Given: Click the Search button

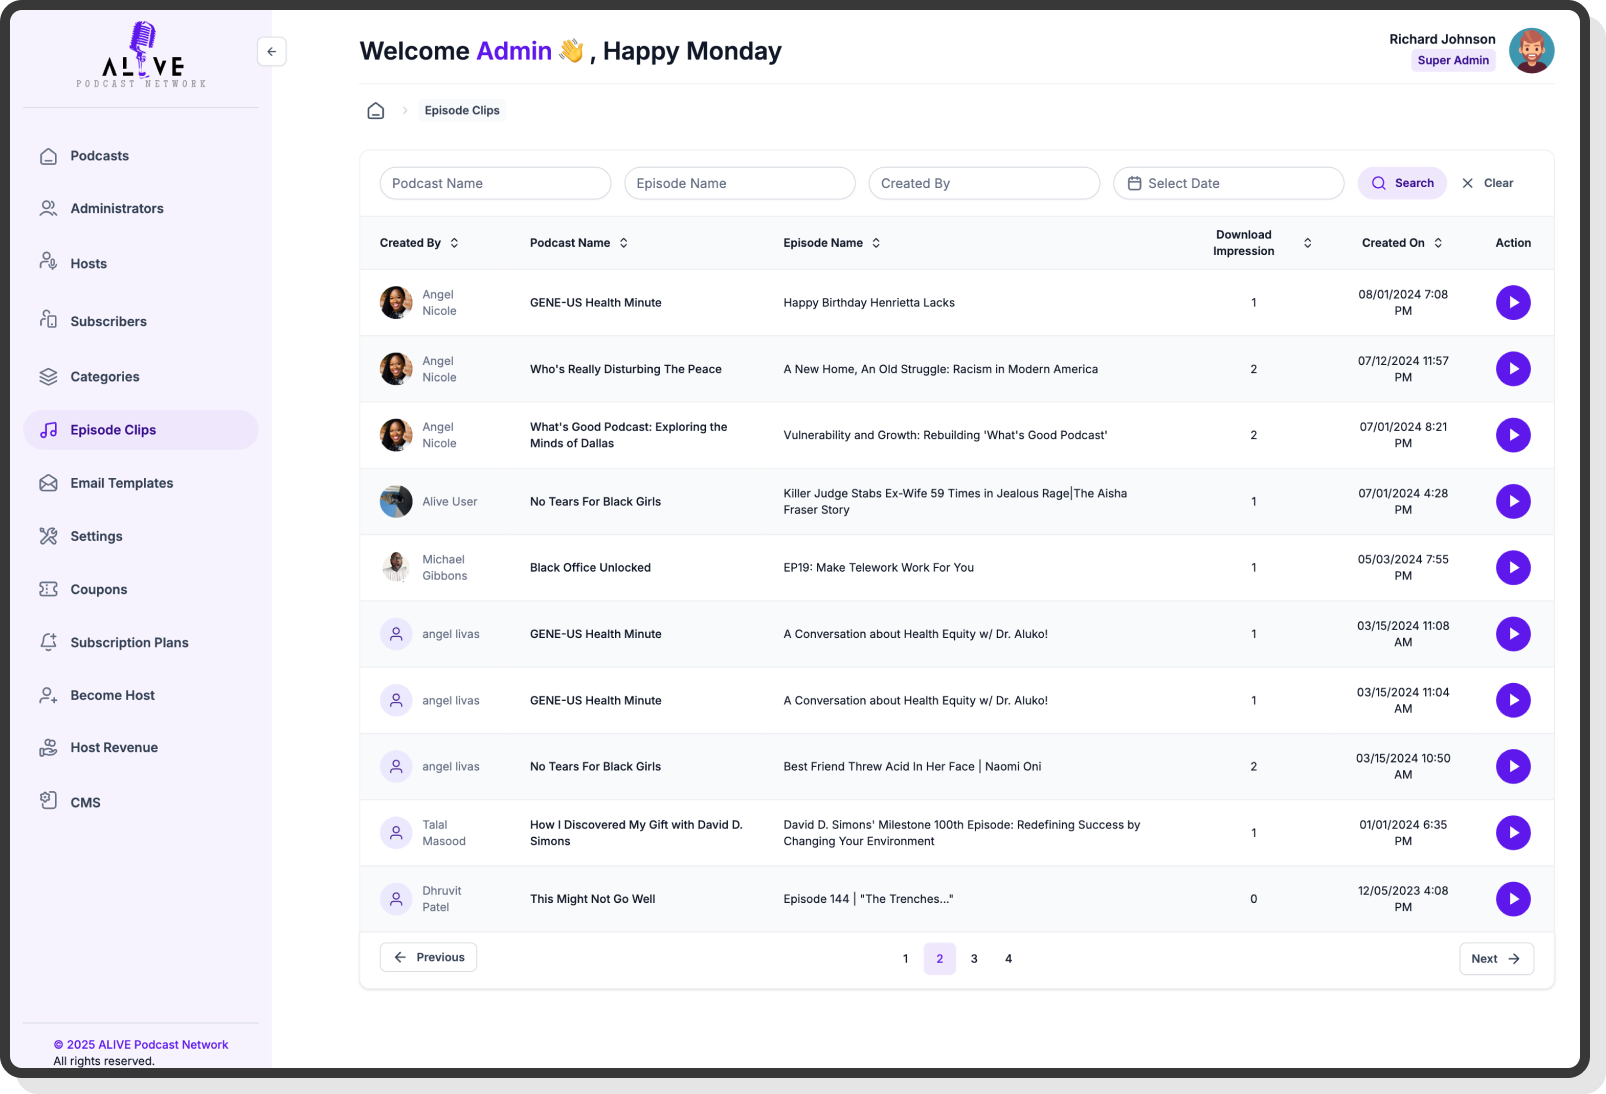Looking at the screenshot, I should 1401,184.
